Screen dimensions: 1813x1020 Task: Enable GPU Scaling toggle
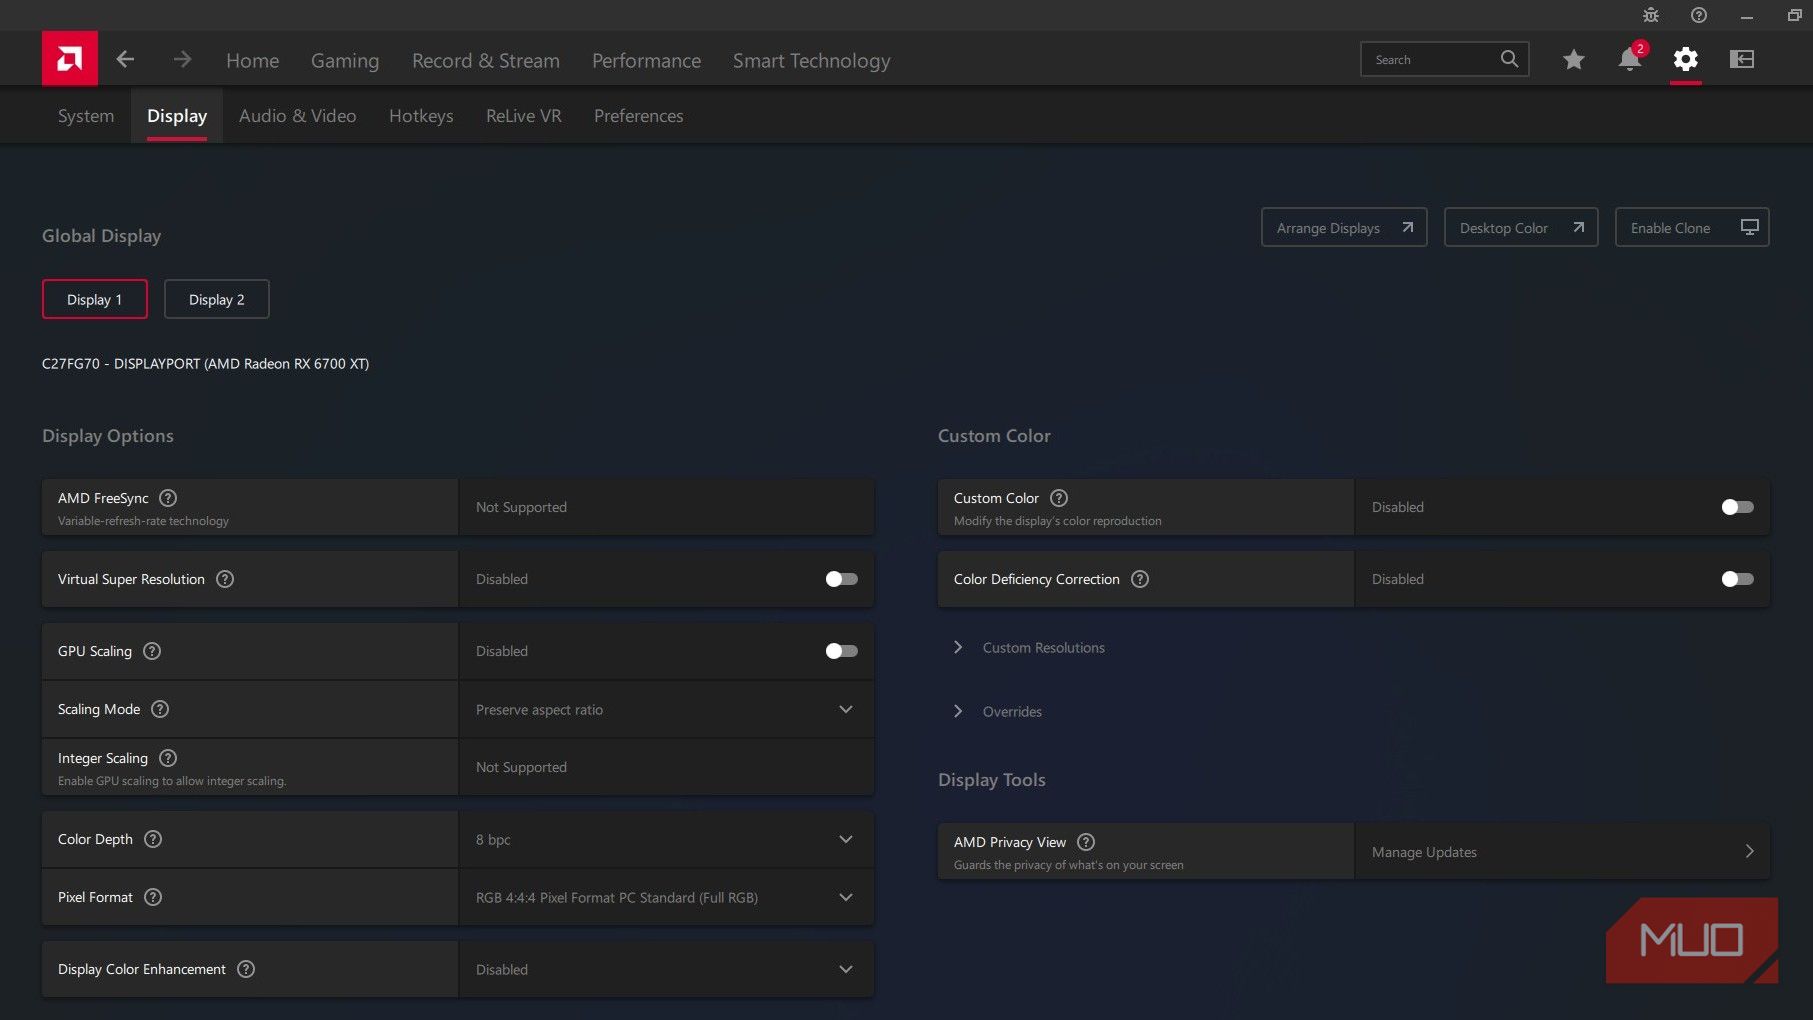(841, 651)
